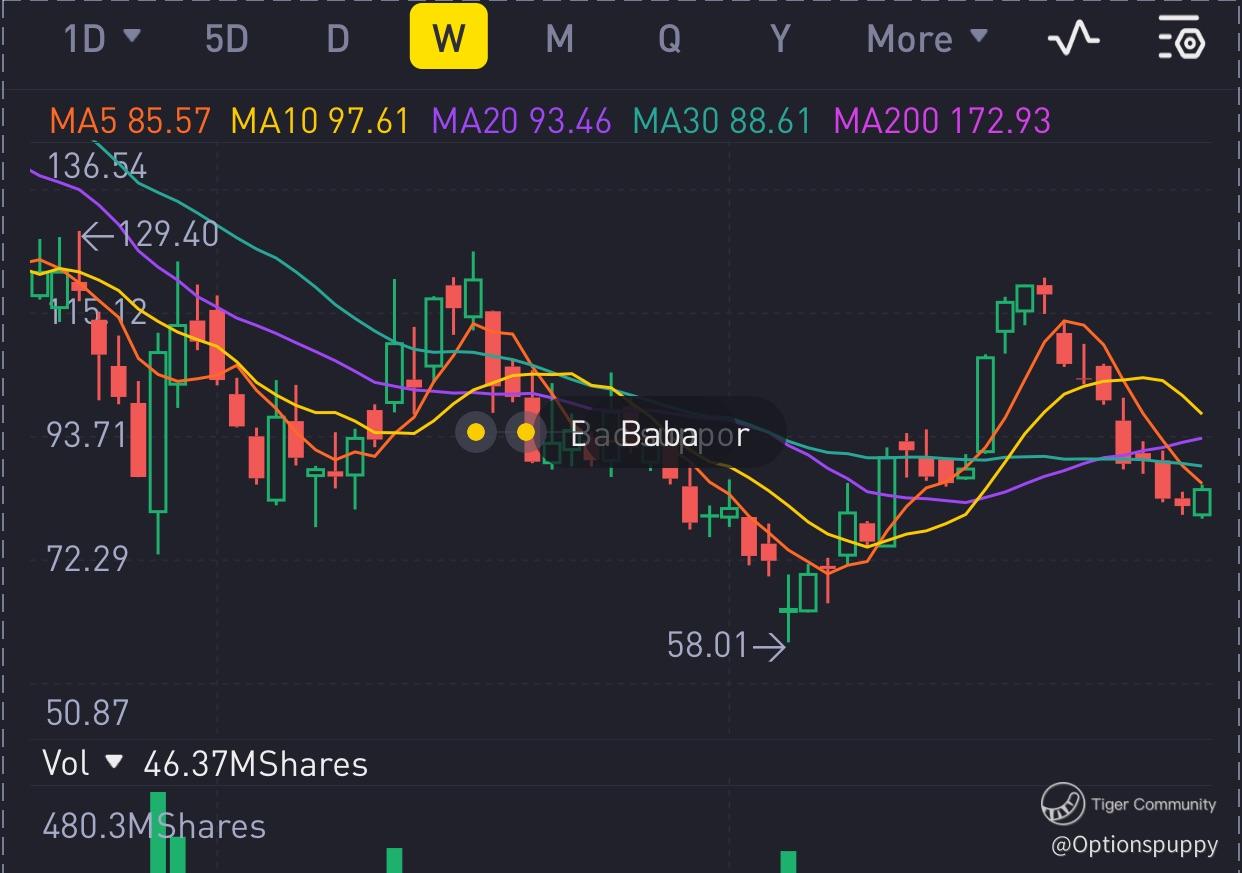Image resolution: width=1242 pixels, height=873 pixels.
Task: Open the indicator waveform icon
Action: tap(1073, 40)
